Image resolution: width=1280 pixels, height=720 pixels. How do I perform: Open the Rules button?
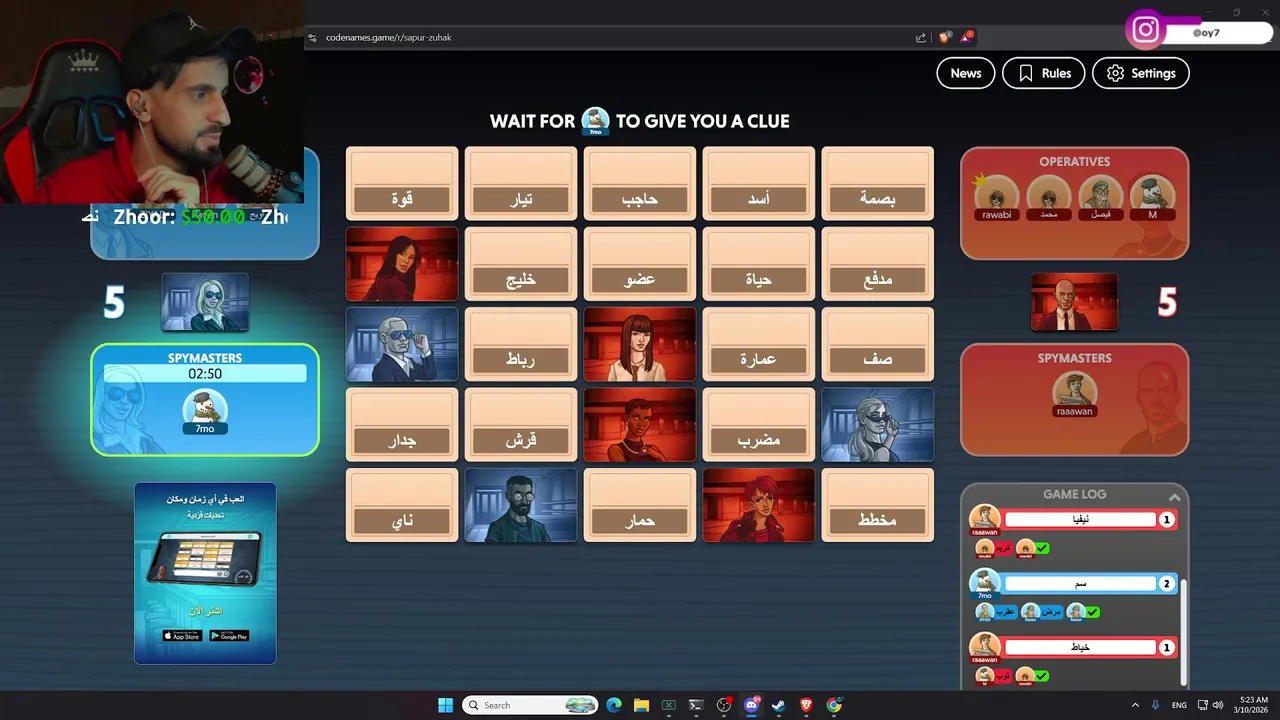pyautogui.click(x=1043, y=73)
